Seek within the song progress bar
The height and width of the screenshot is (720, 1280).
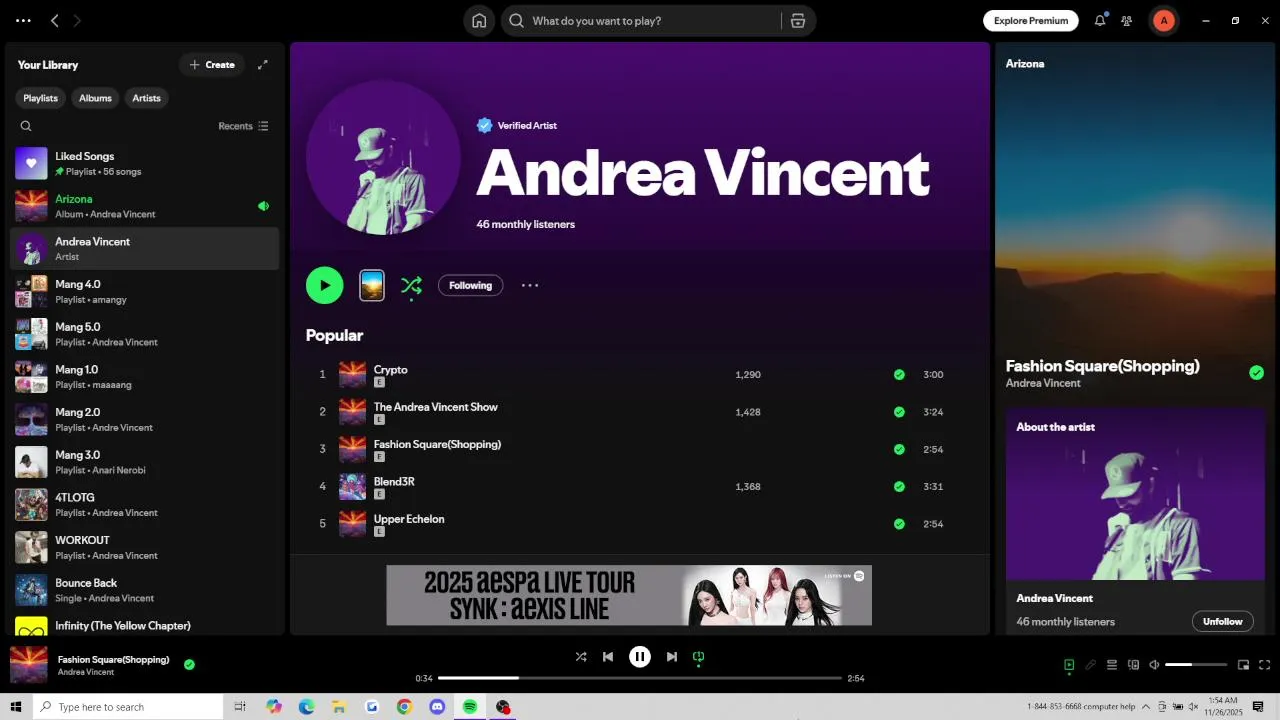[640, 678]
